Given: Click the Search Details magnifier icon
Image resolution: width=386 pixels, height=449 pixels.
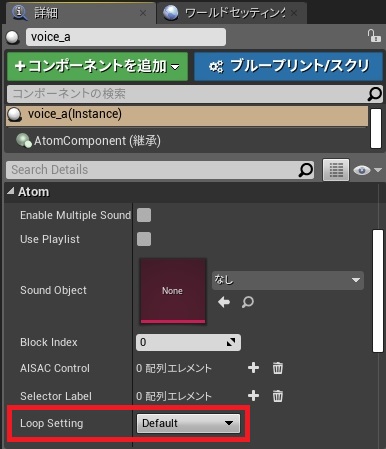Looking at the screenshot, I should [x=306, y=170].
